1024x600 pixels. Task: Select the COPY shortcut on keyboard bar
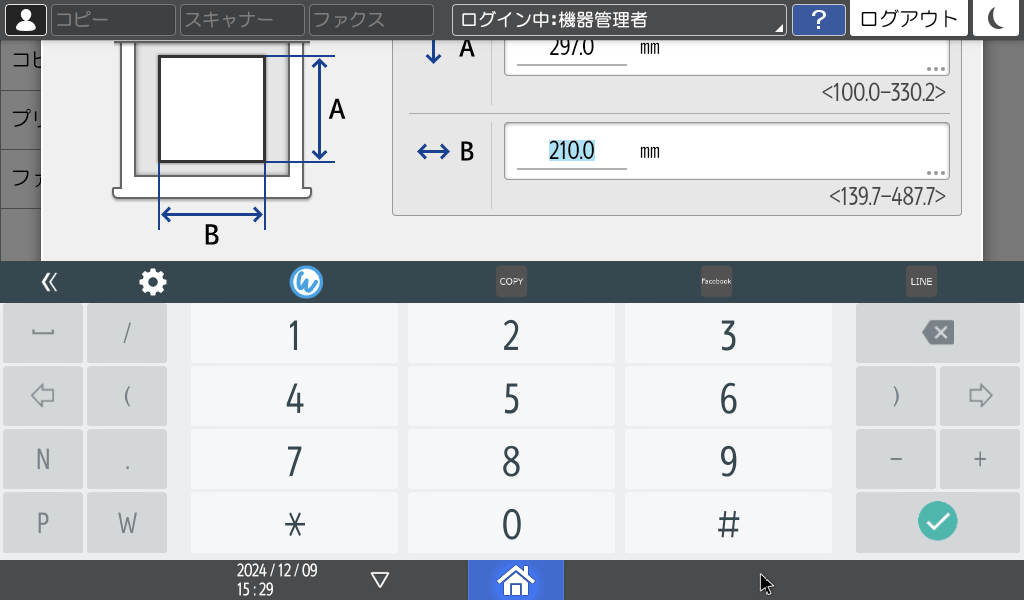tap(511, 282)
